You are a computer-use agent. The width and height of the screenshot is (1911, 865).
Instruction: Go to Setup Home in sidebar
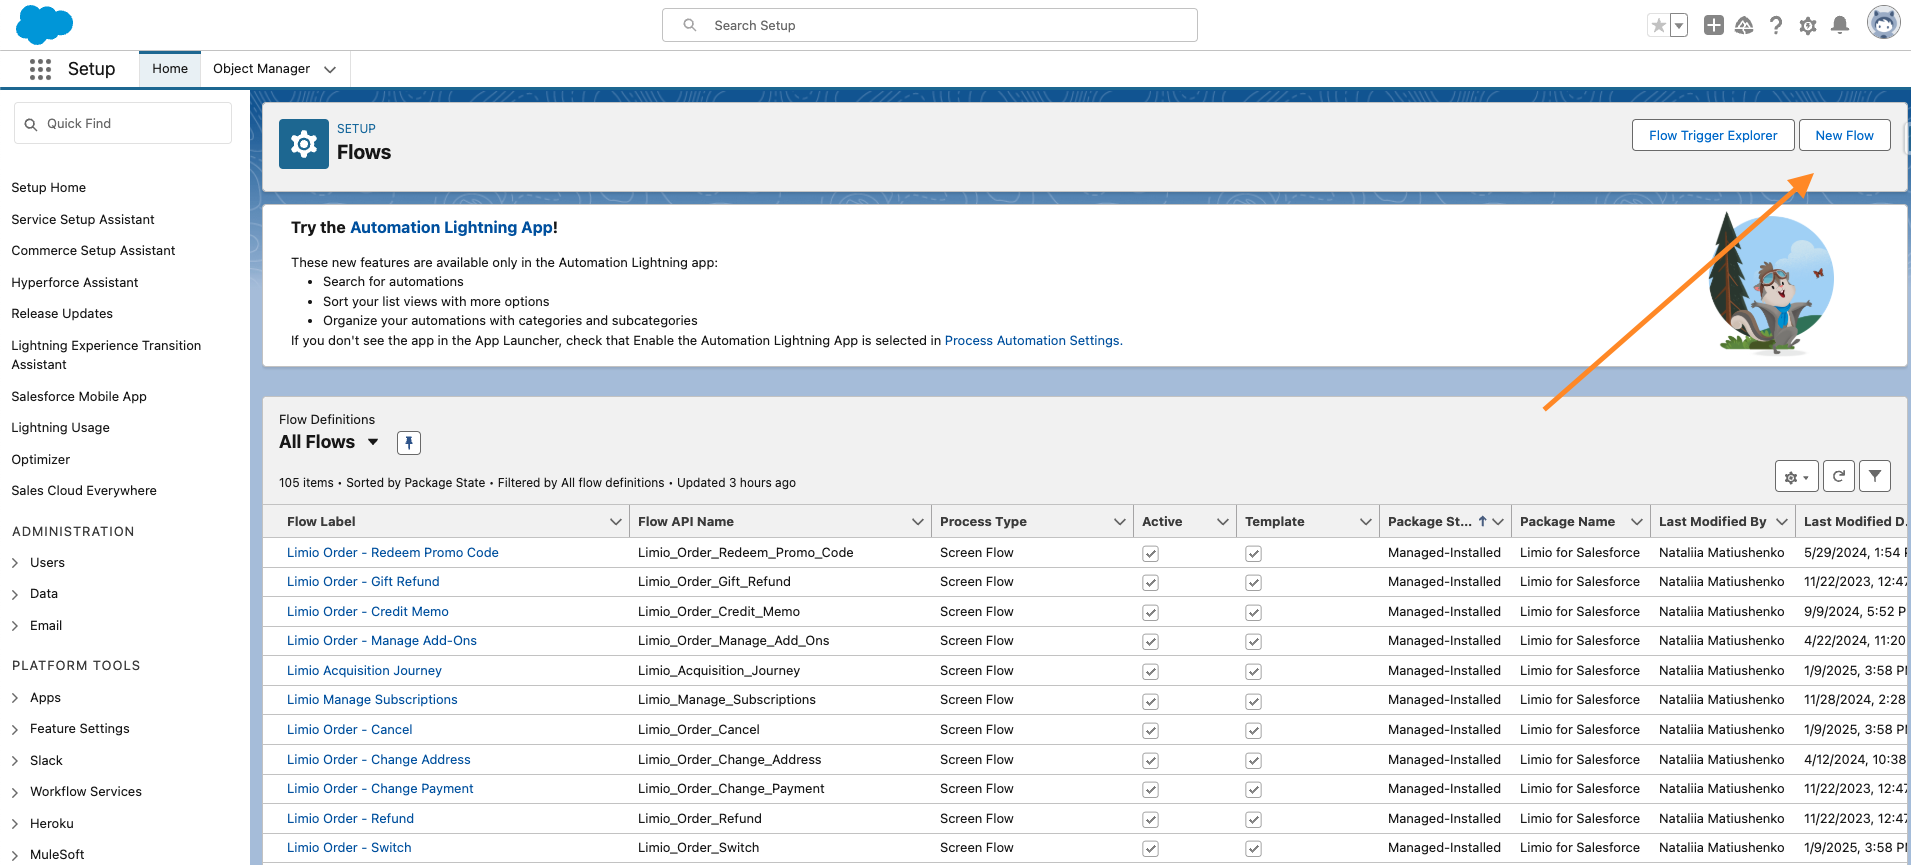tap(49, 188)
